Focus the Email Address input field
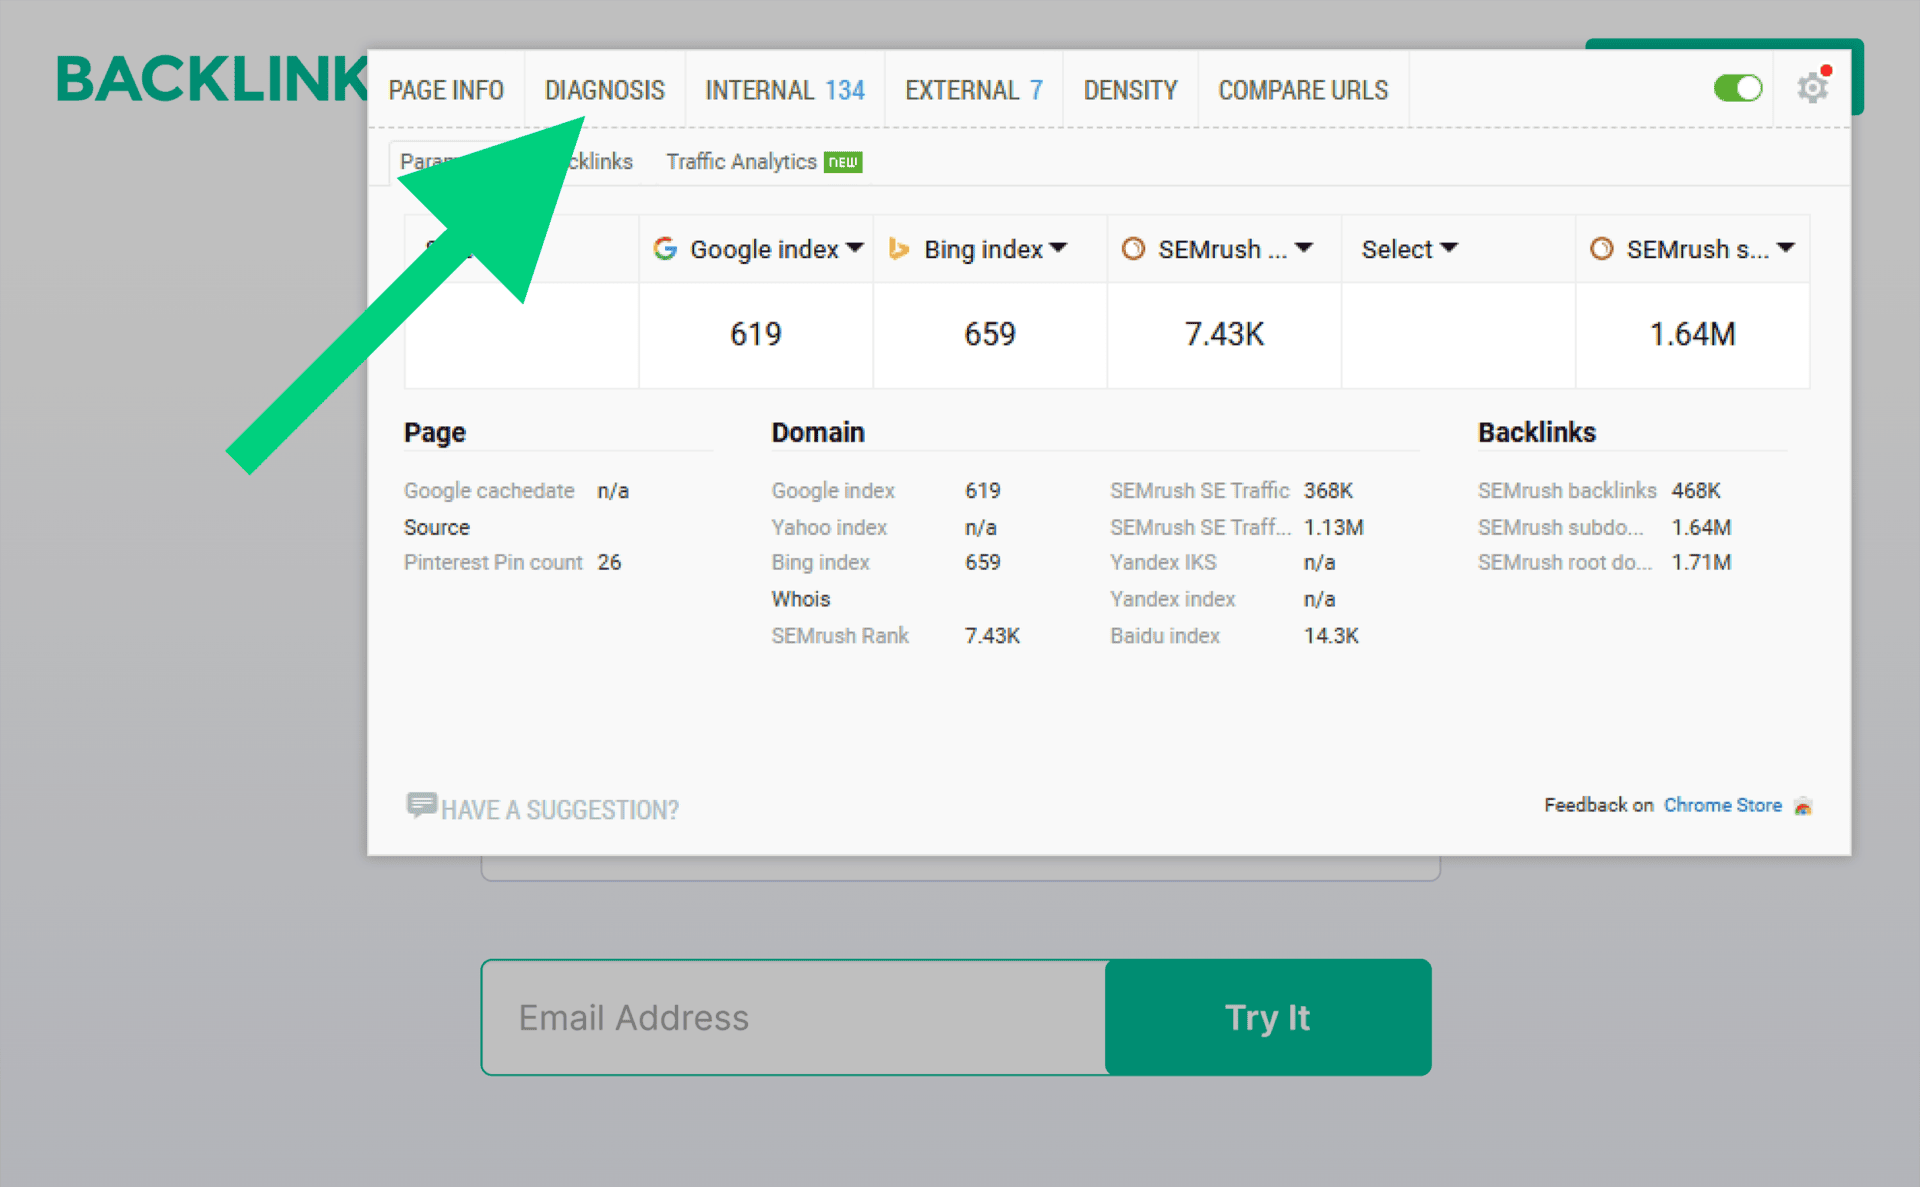 (793, 1017)
